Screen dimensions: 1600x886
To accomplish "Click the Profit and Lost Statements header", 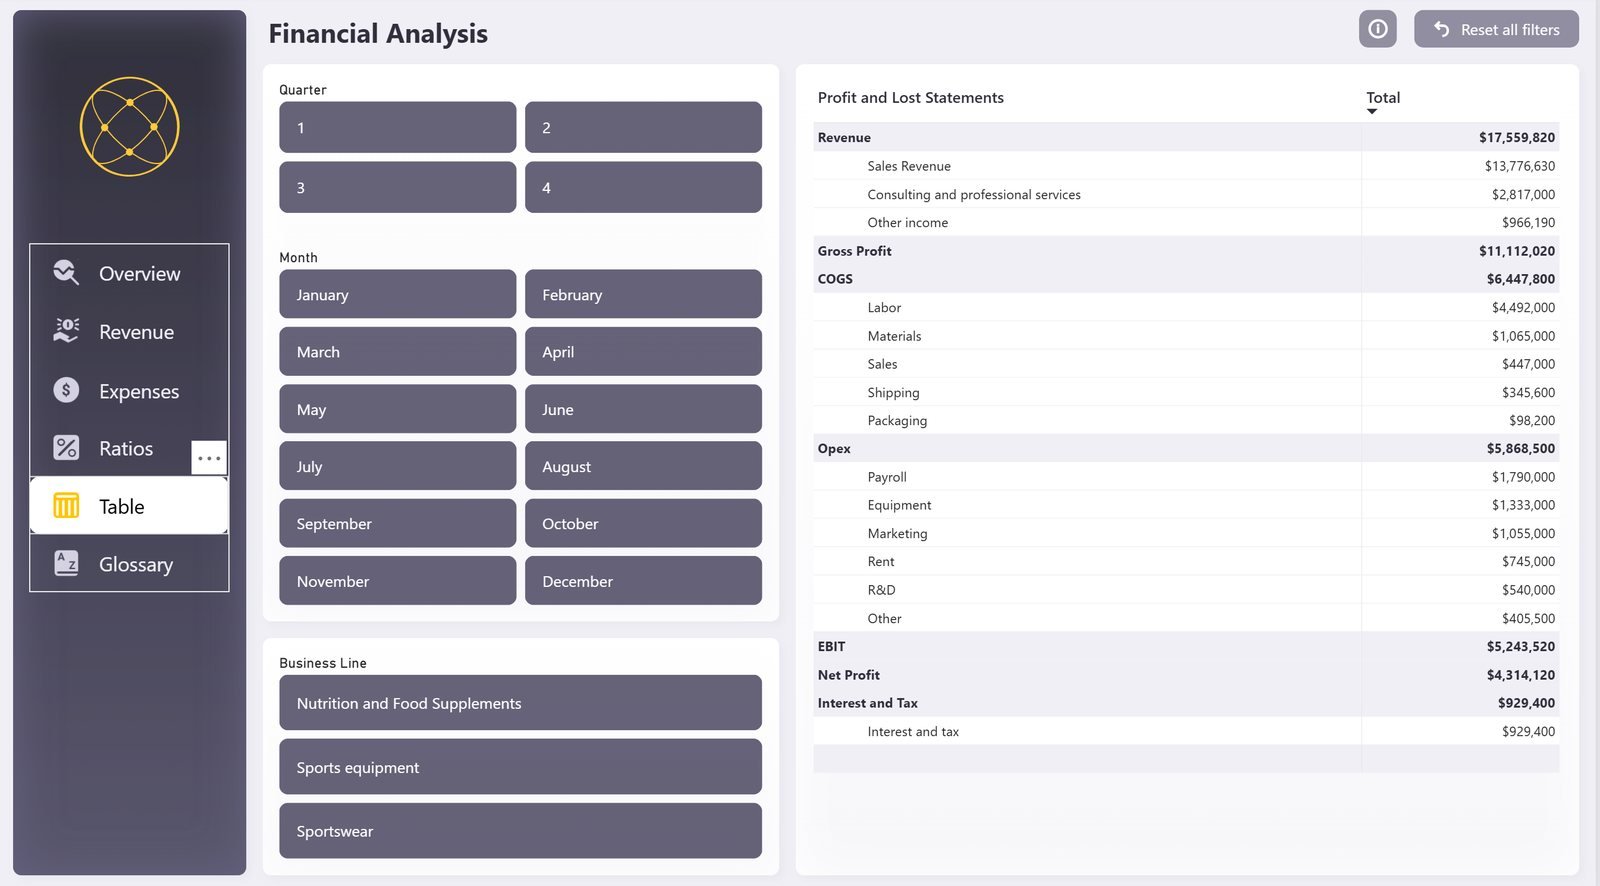I will (911, 98).
